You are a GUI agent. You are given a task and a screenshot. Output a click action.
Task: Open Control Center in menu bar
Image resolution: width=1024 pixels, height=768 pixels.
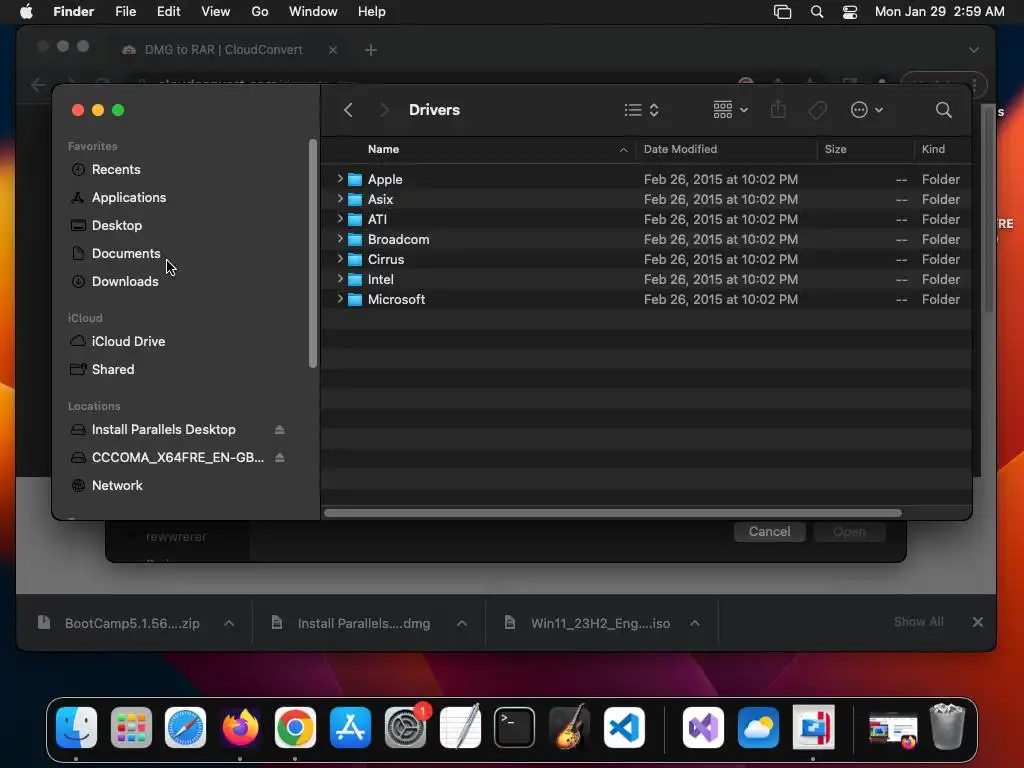850,12
